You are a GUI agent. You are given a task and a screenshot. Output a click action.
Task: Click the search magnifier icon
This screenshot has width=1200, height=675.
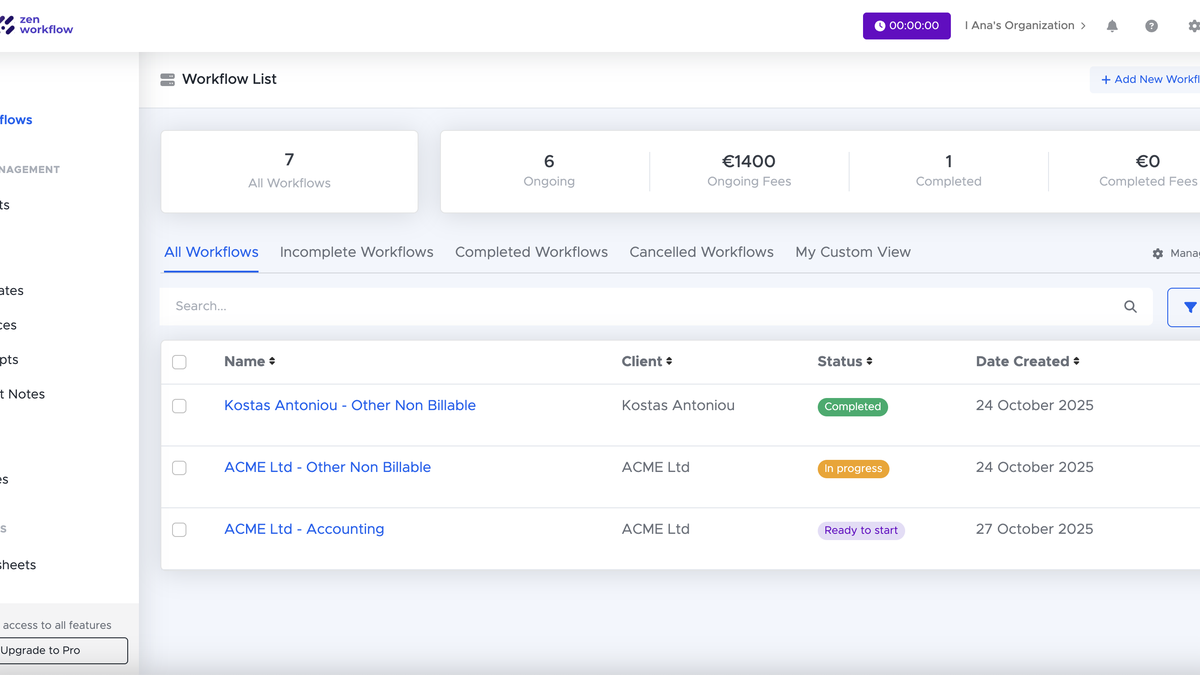point(1130,307)
